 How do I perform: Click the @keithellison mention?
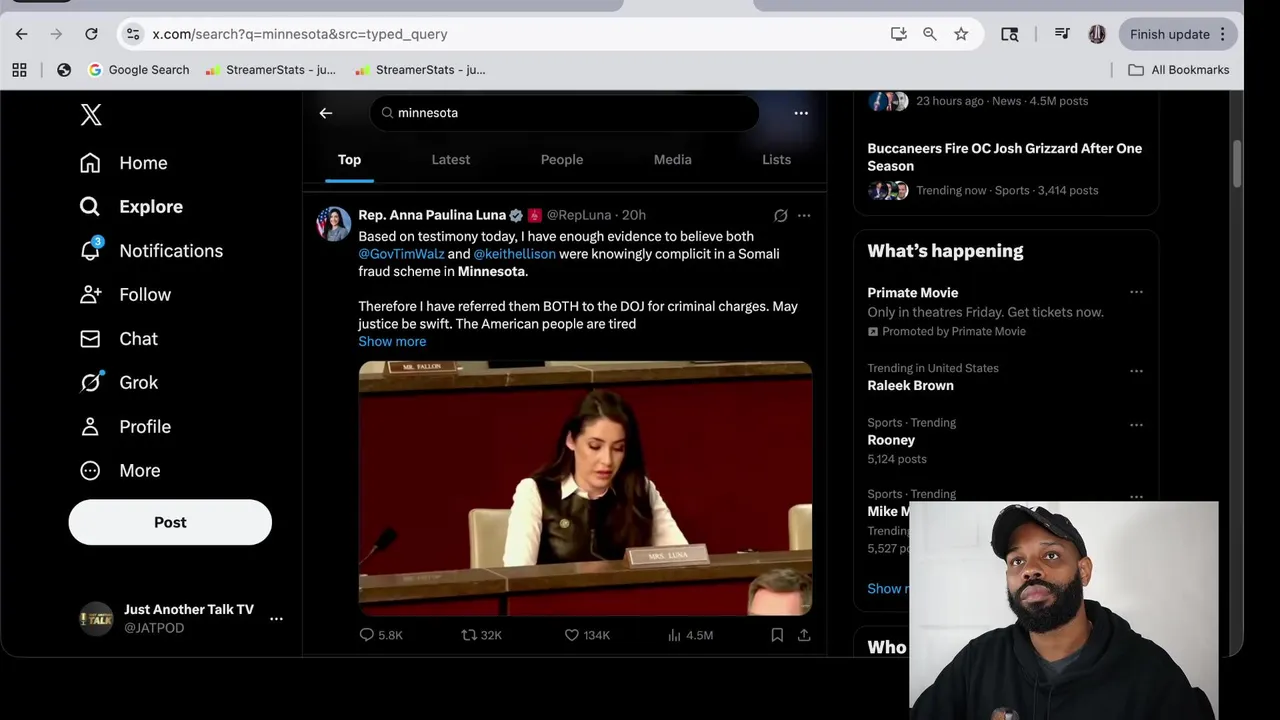point(514,254)
